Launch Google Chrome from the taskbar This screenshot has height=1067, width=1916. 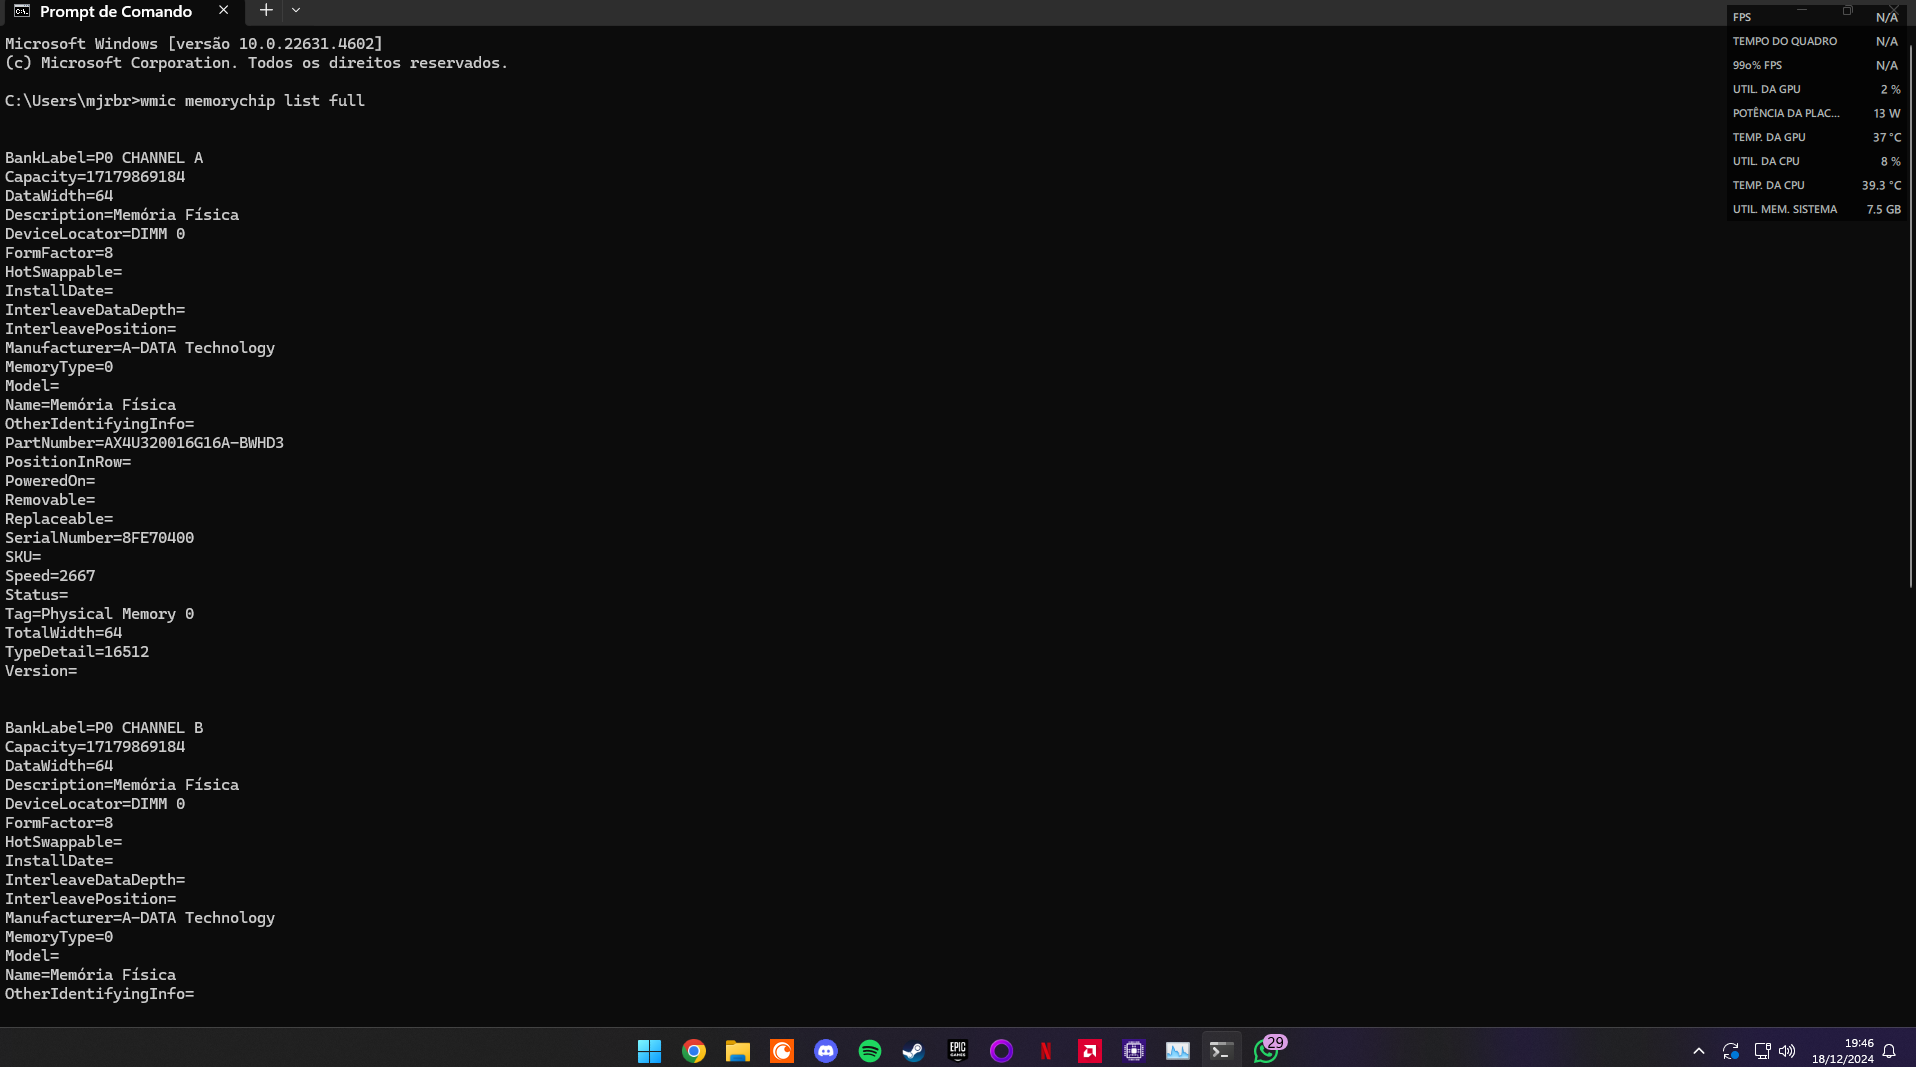pos(693,1051)
